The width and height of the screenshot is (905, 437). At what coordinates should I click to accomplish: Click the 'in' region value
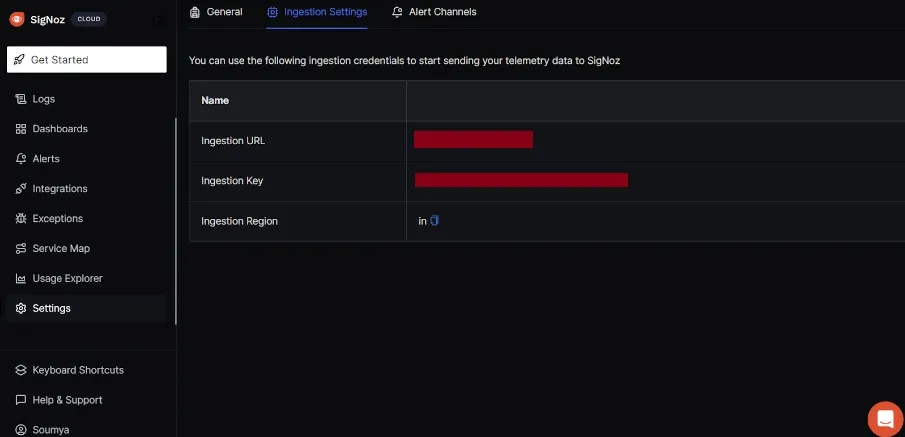coord(422,221)
